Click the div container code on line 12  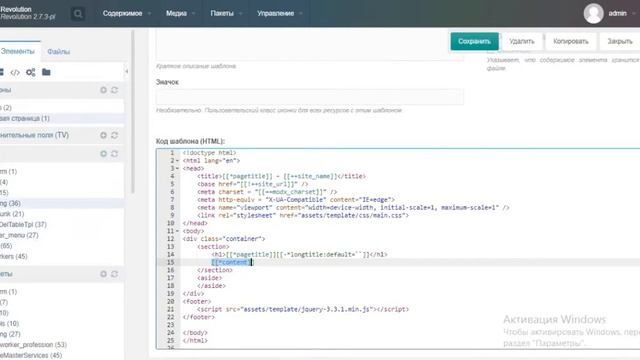coord(224,239)
